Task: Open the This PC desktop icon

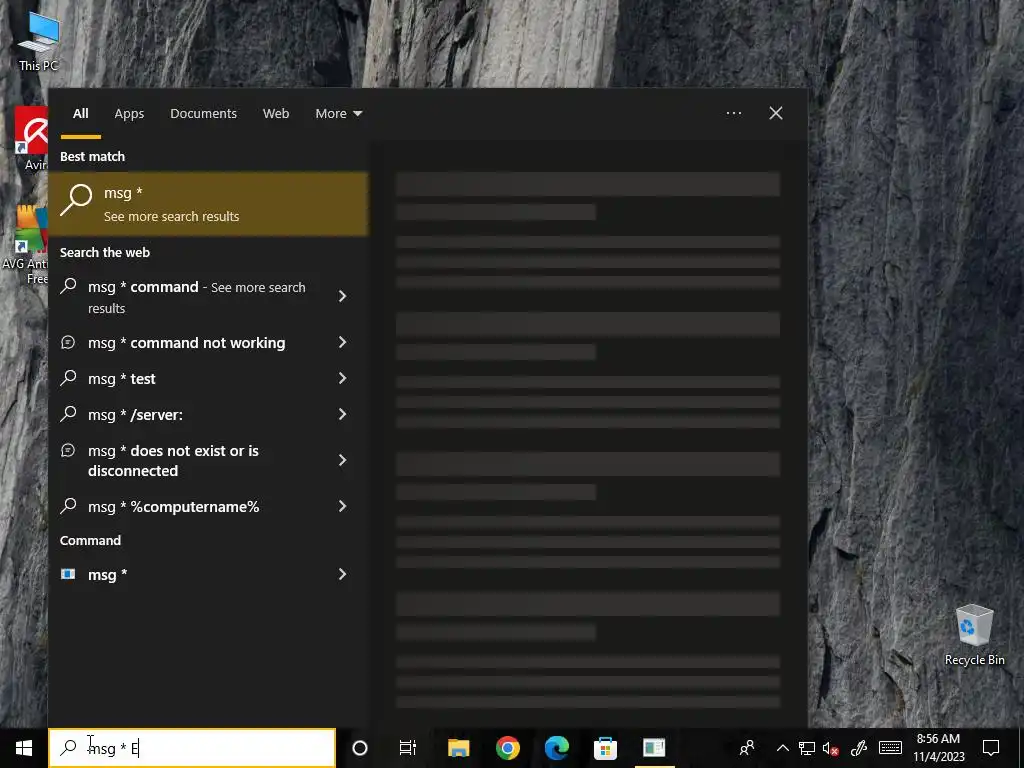Action: [x=39, y=39]
